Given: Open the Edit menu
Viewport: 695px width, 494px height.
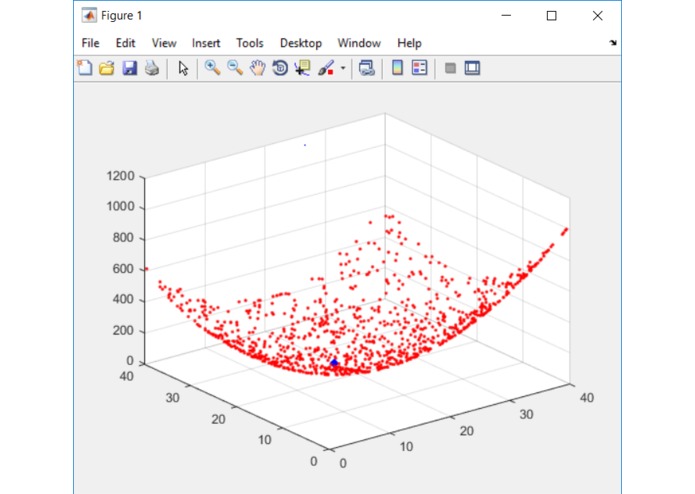Looking at the screenshot, I should (125, 43).
